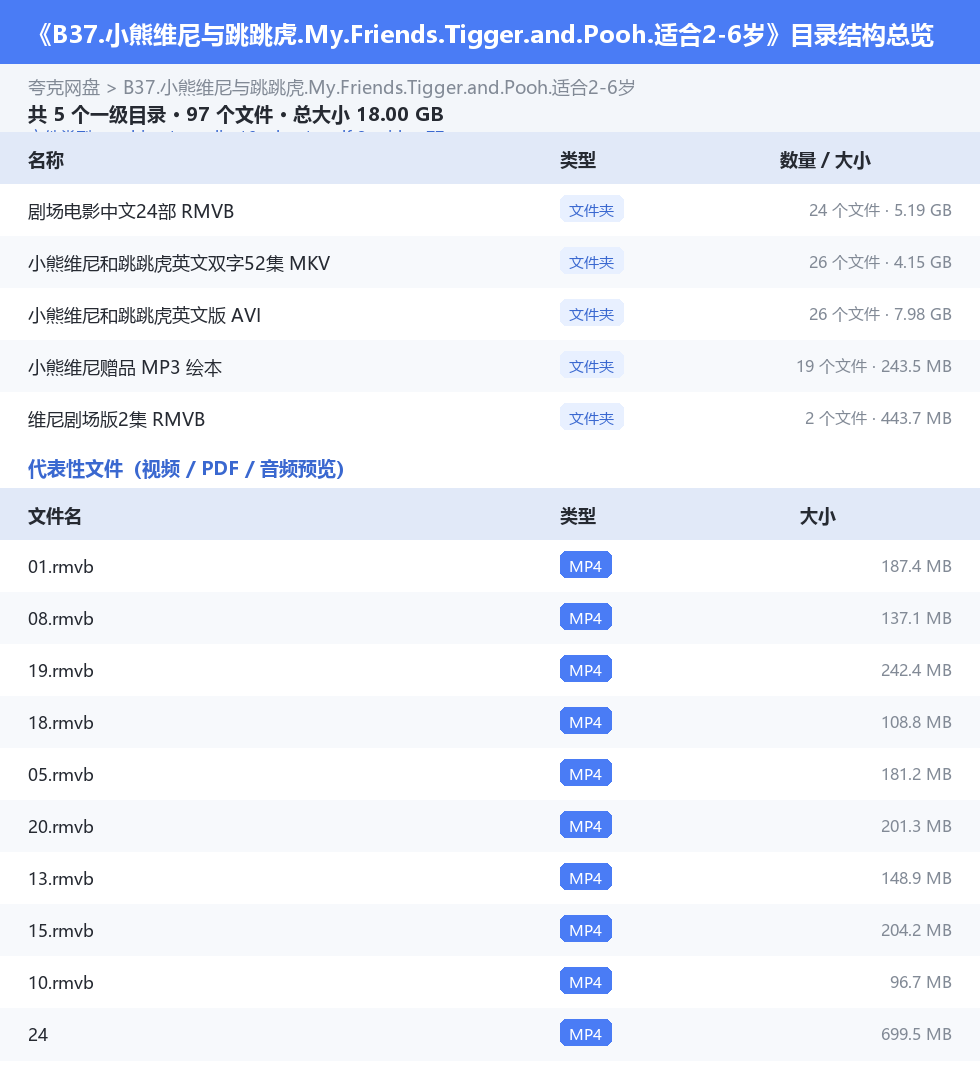This screenshot has width=980, height=1092.
Task: Select file 05.rmvb
Action: (x=61, y=775)
